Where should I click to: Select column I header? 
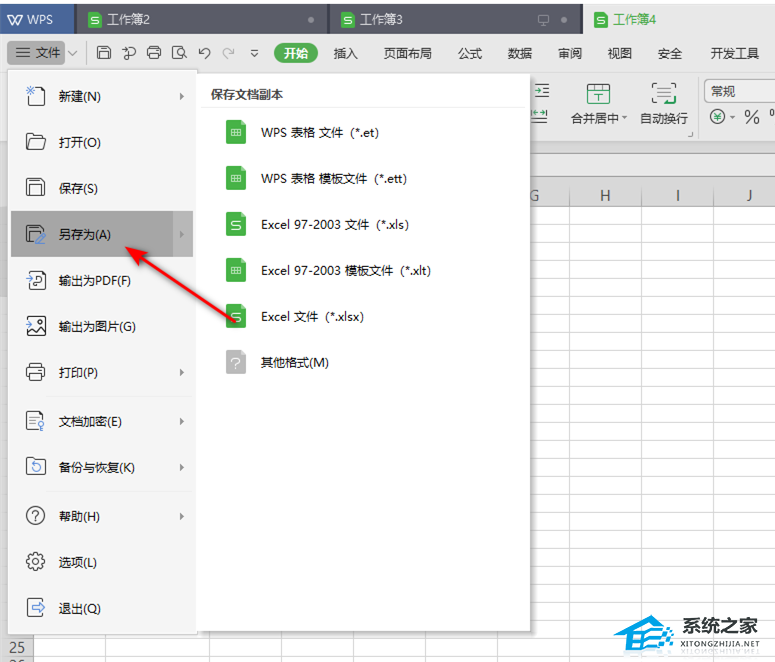[x=677, y=196]
